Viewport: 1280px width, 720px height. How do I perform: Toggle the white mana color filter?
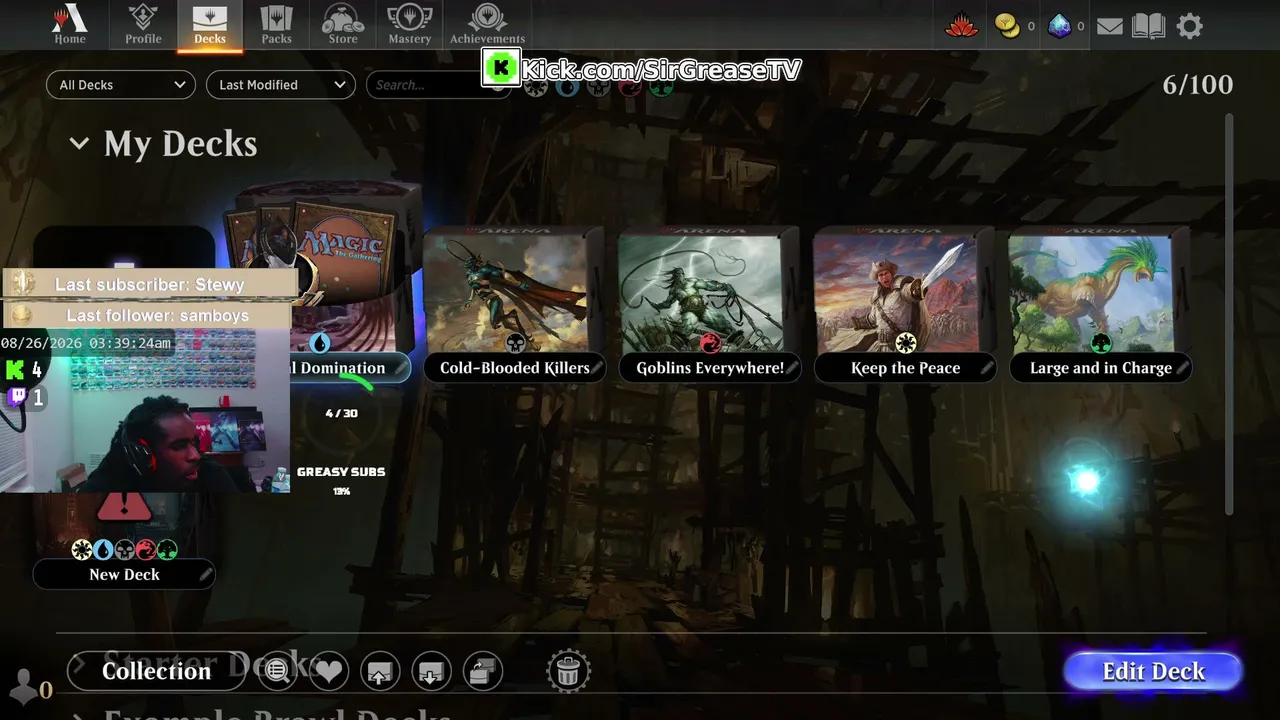pyautogui.click(x=536, y=87)
